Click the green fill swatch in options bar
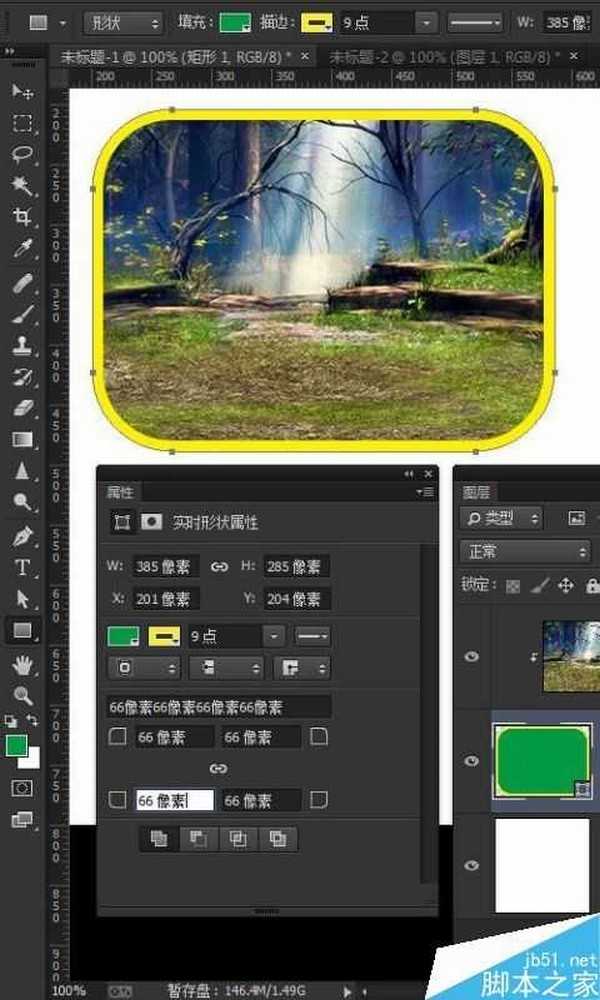Viewport: 600px width, 1000px height. (x=237, y=22)
